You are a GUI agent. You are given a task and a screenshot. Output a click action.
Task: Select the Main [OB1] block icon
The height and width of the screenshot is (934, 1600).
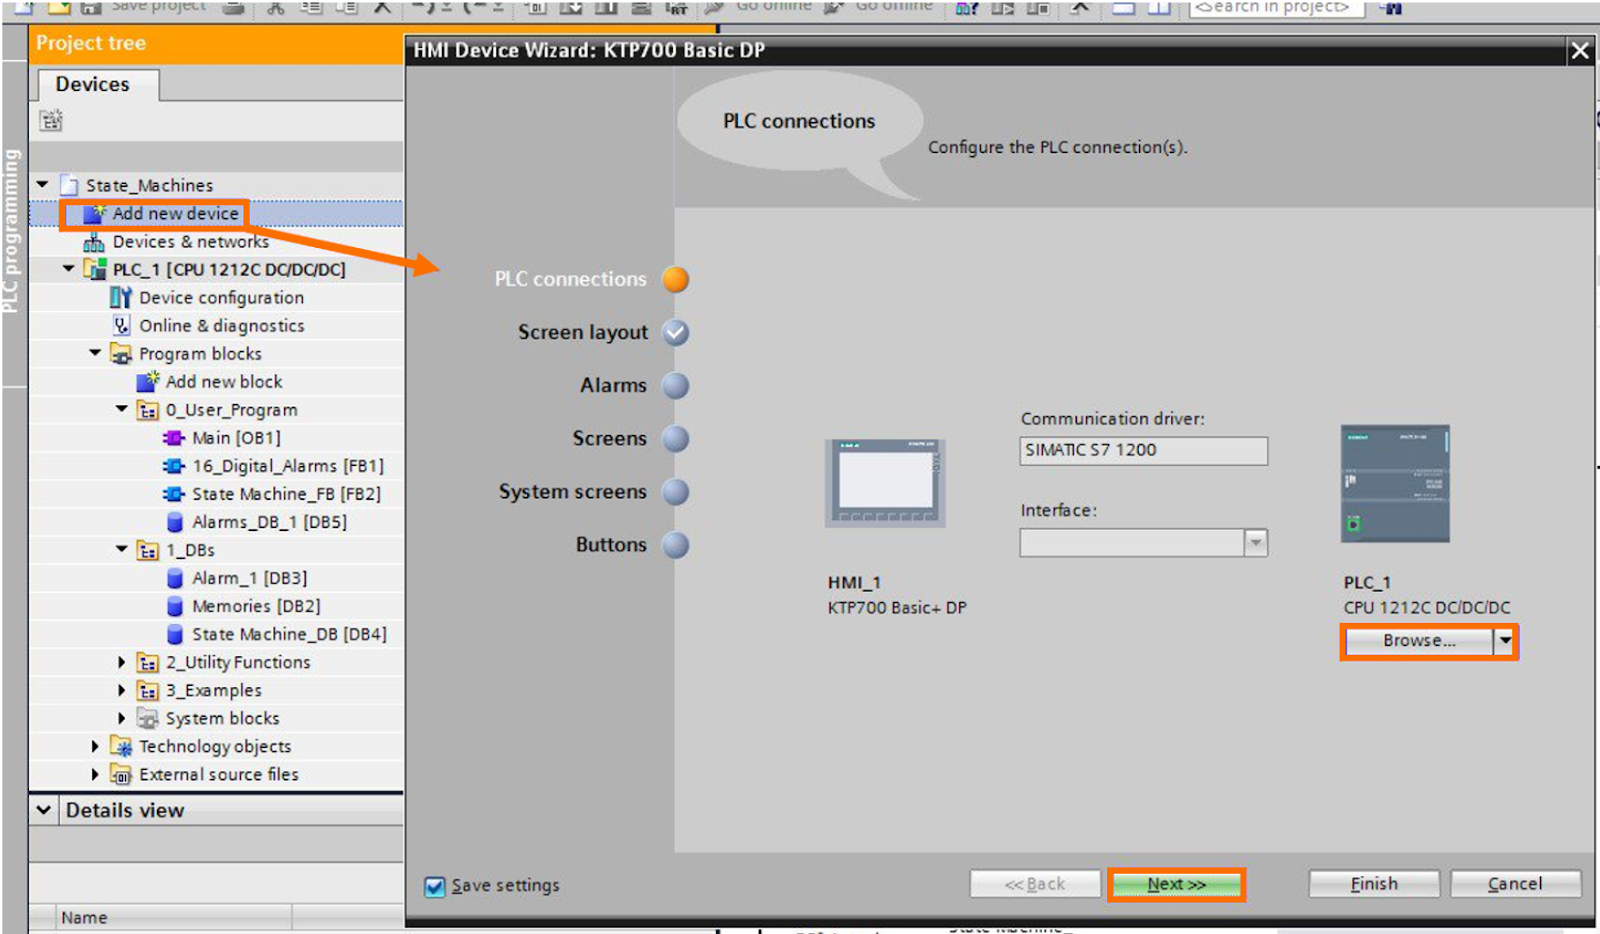point(174,438)
